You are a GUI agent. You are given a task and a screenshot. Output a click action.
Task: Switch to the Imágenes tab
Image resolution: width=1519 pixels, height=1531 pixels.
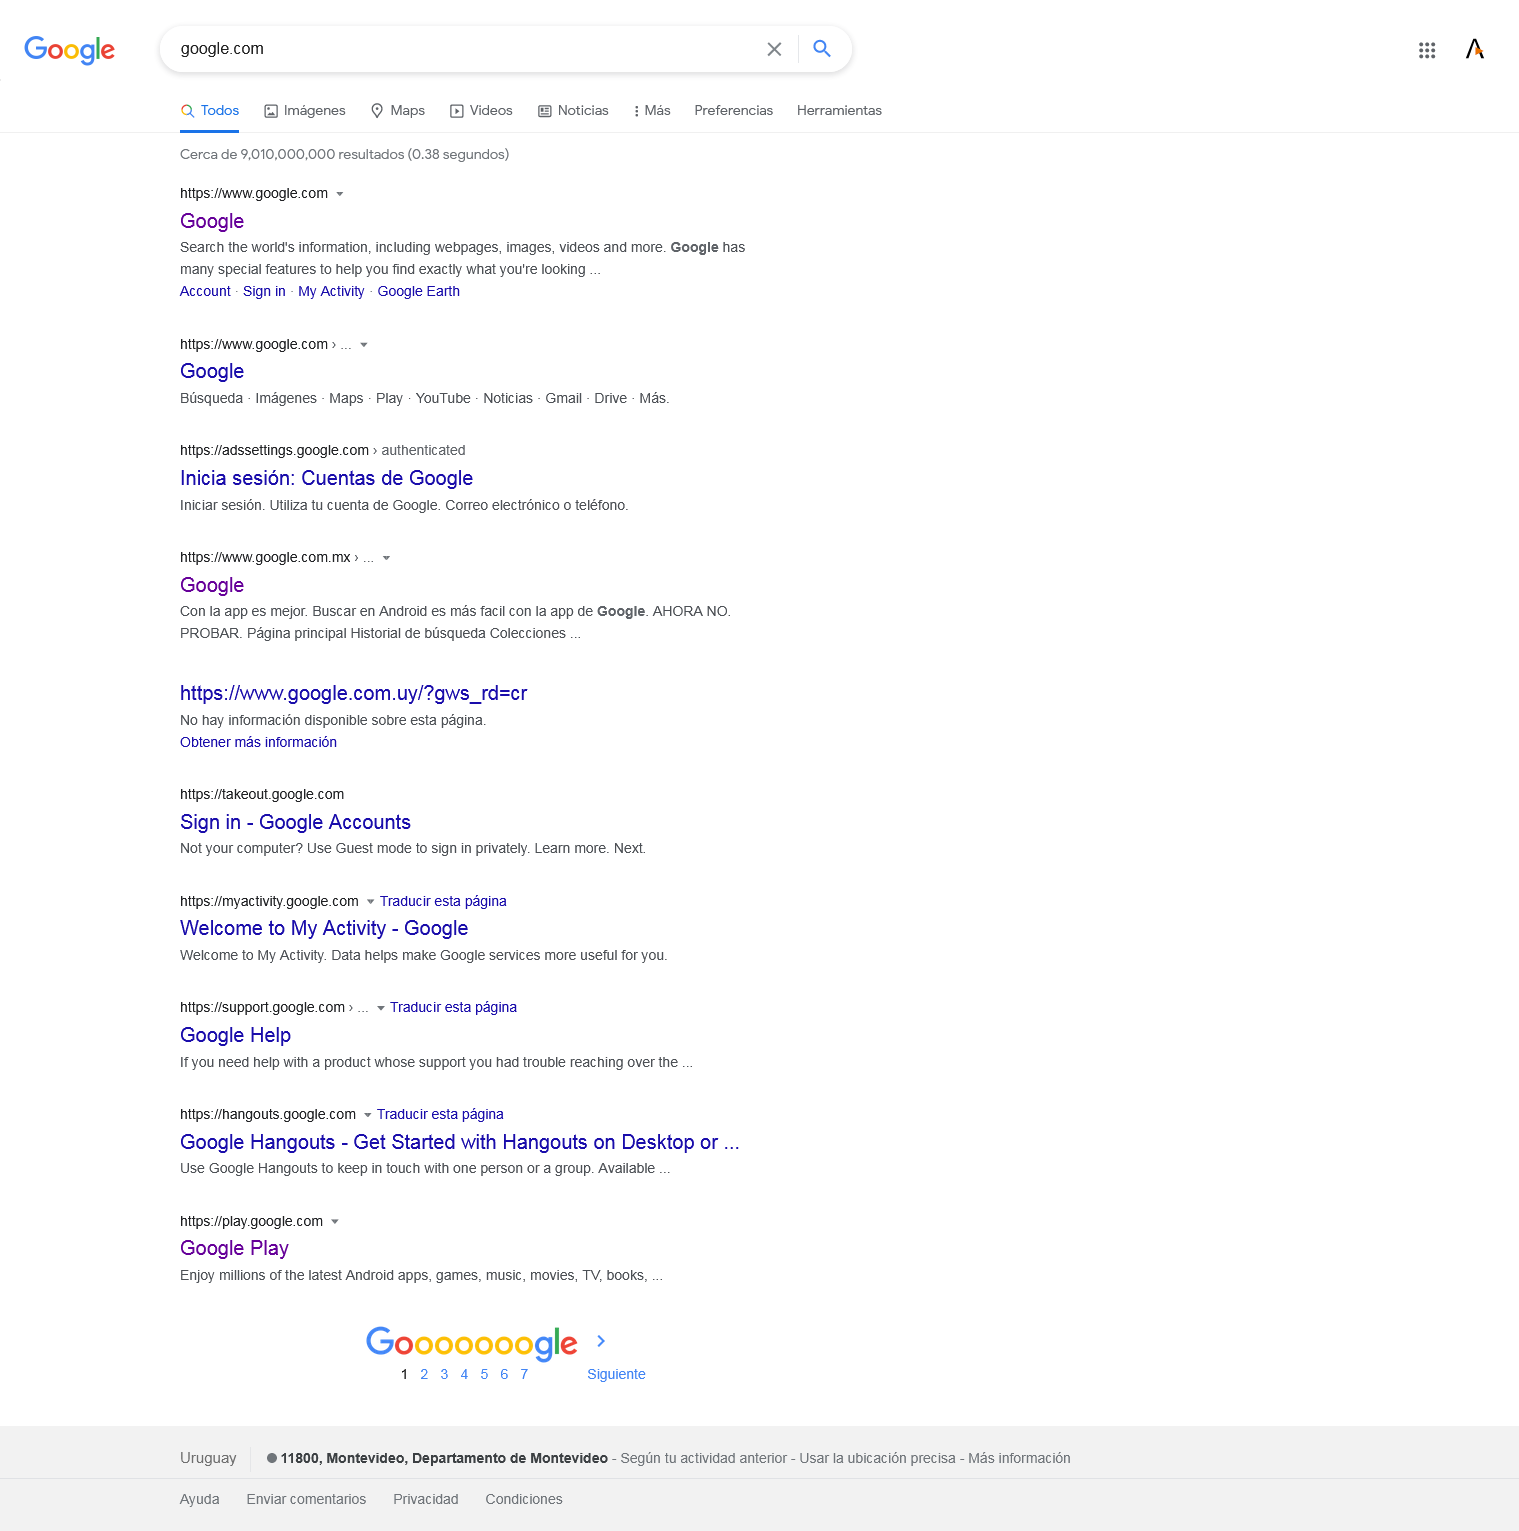pos(305,111)
